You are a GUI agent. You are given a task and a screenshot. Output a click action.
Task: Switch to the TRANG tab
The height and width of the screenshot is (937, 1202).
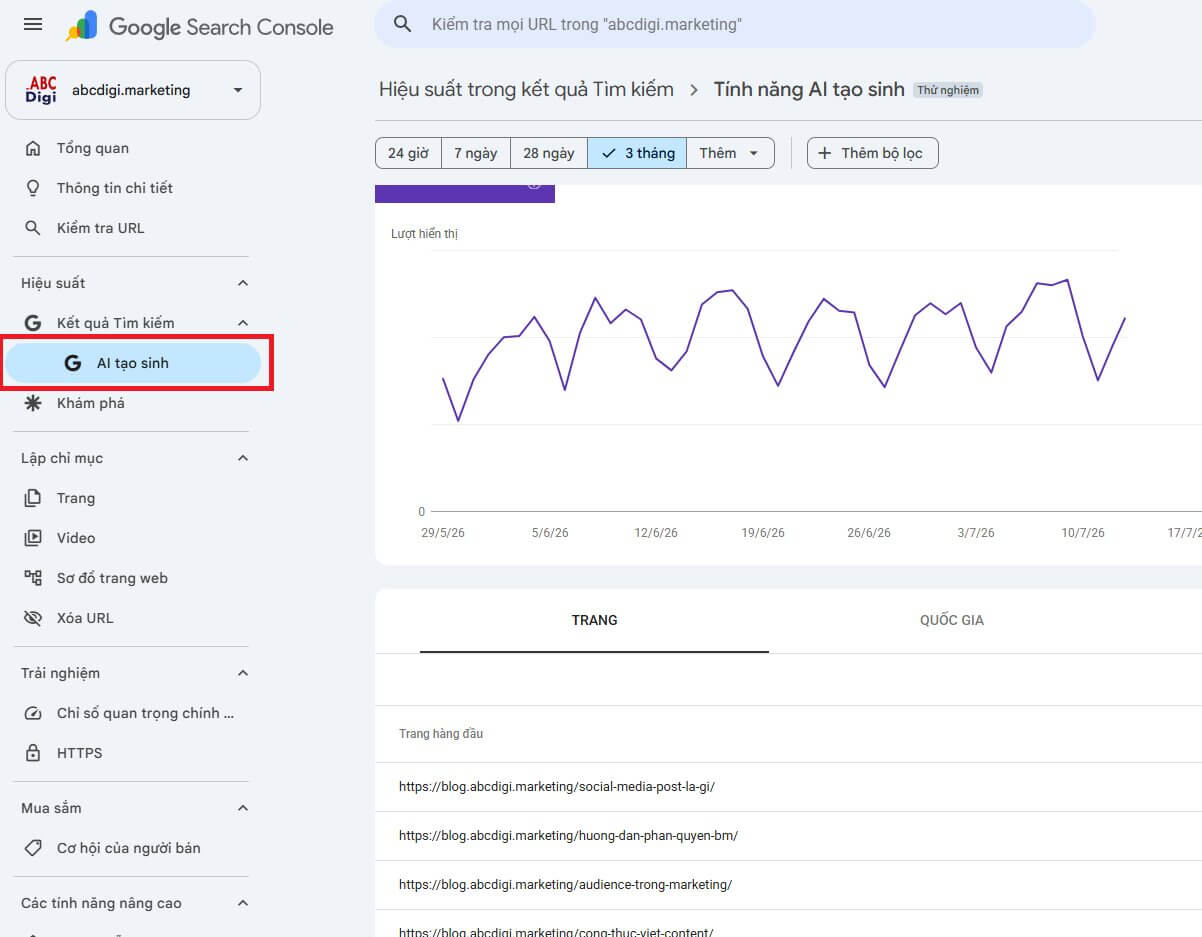[x=594, y=620]
